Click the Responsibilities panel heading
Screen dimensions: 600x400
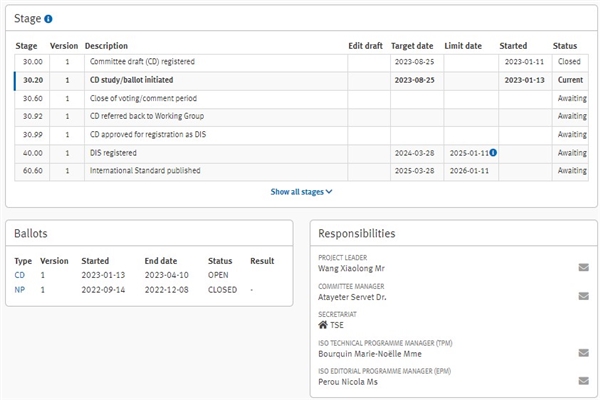[356, 233]
